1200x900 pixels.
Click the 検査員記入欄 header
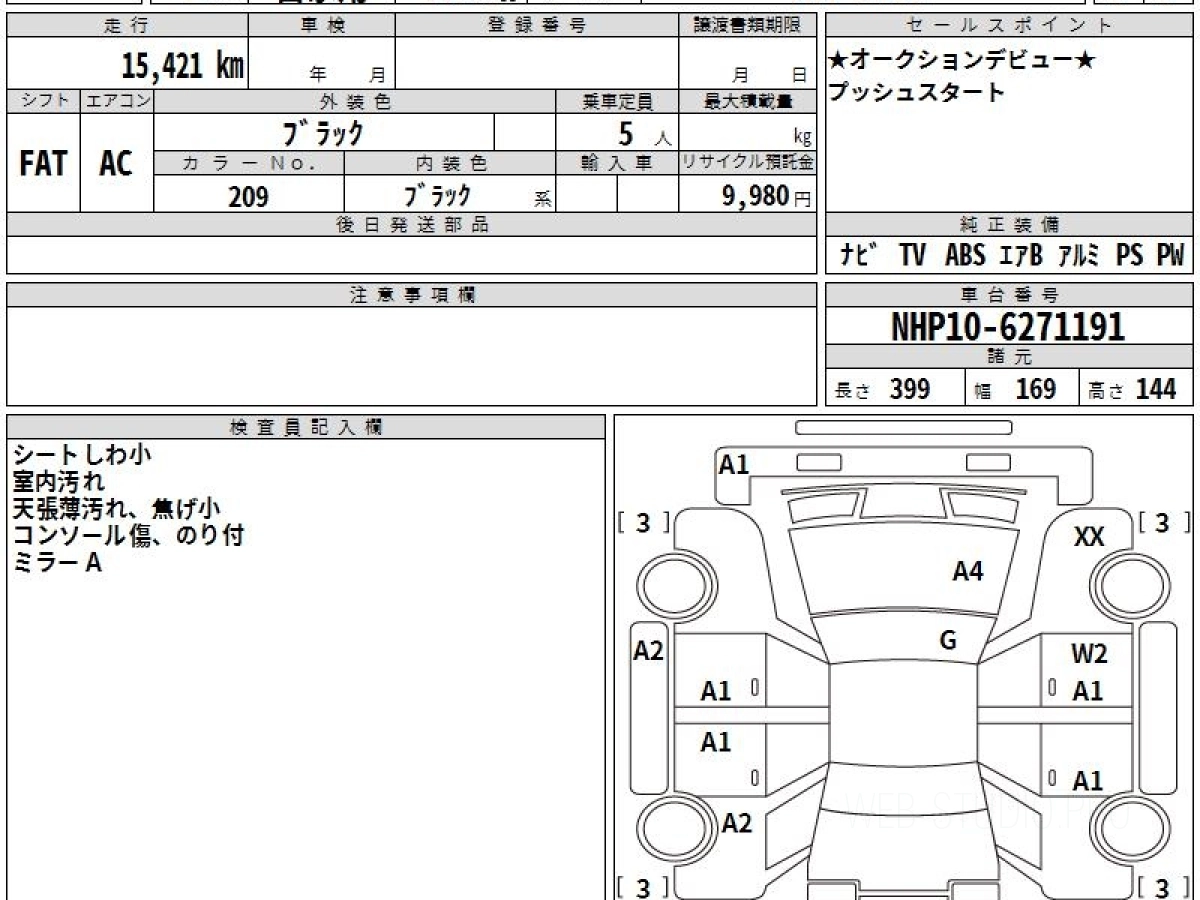tap(306, 427)
